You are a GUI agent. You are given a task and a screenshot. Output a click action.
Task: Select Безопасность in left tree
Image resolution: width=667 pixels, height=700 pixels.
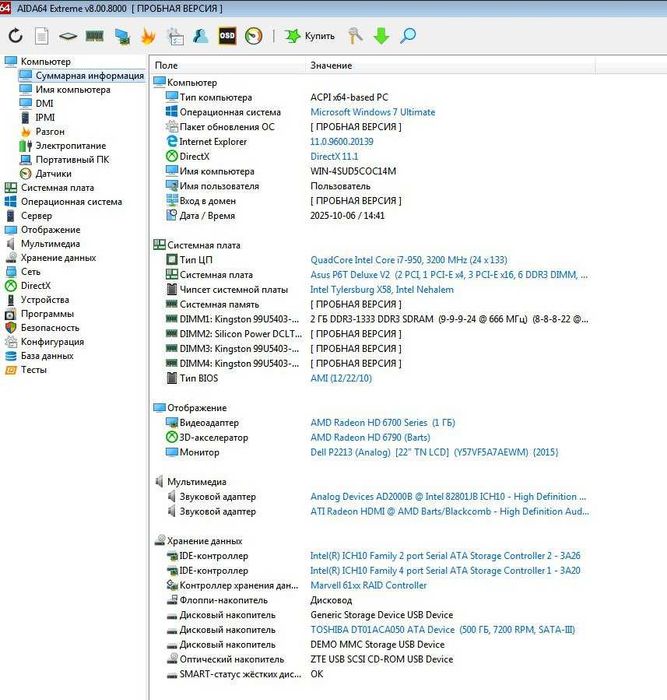click(x=50, y=328)
